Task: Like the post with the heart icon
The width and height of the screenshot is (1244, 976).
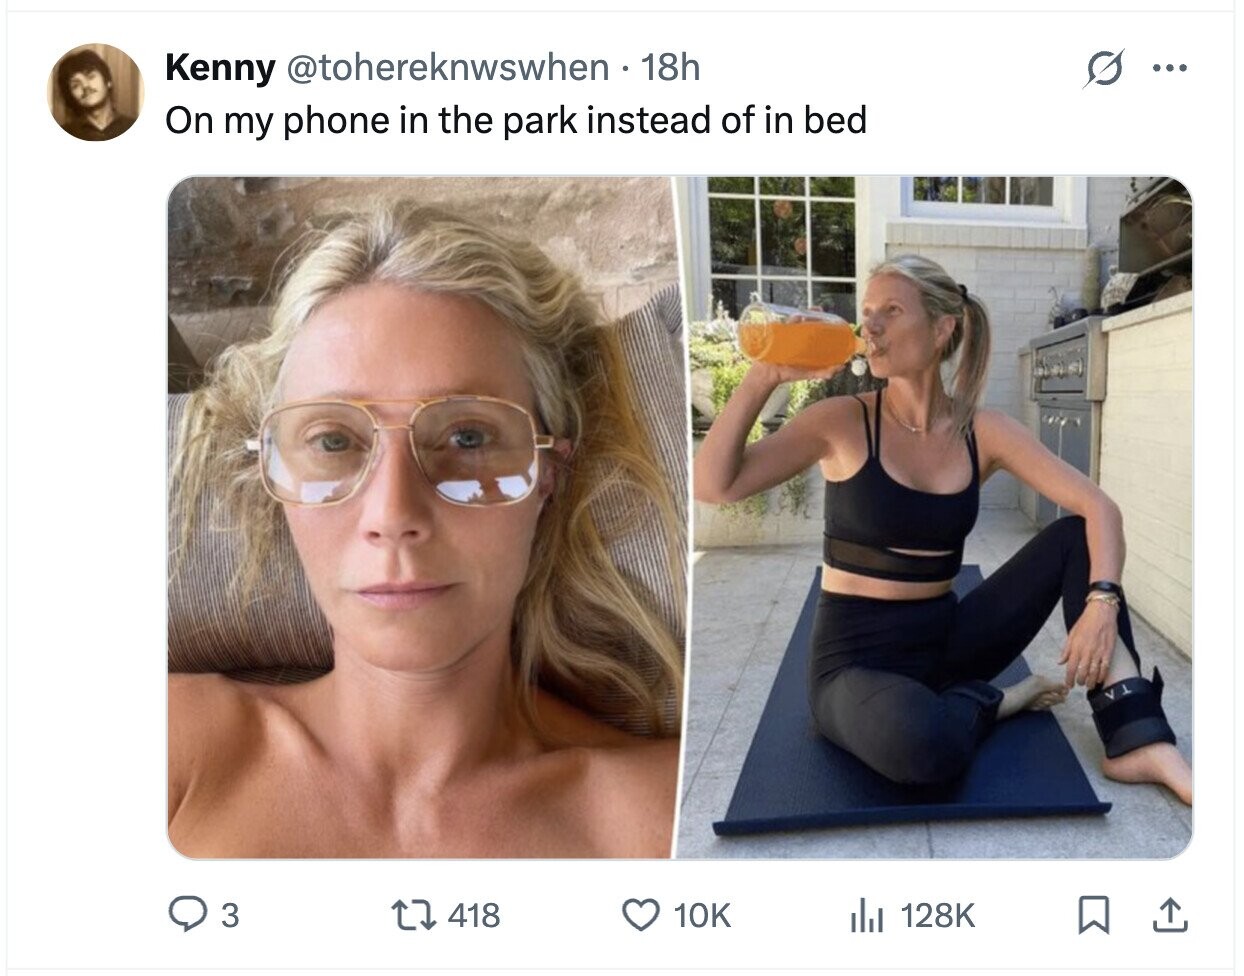Action: pos(640,914)
